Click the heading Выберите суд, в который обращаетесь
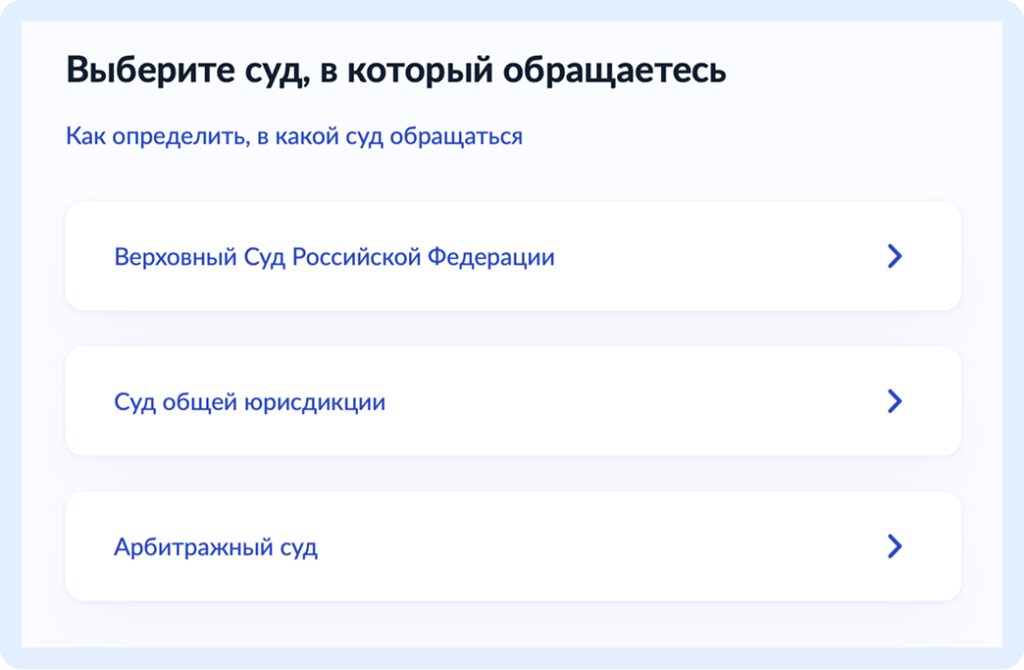1024x670 pixels. (x=396, y=72)
